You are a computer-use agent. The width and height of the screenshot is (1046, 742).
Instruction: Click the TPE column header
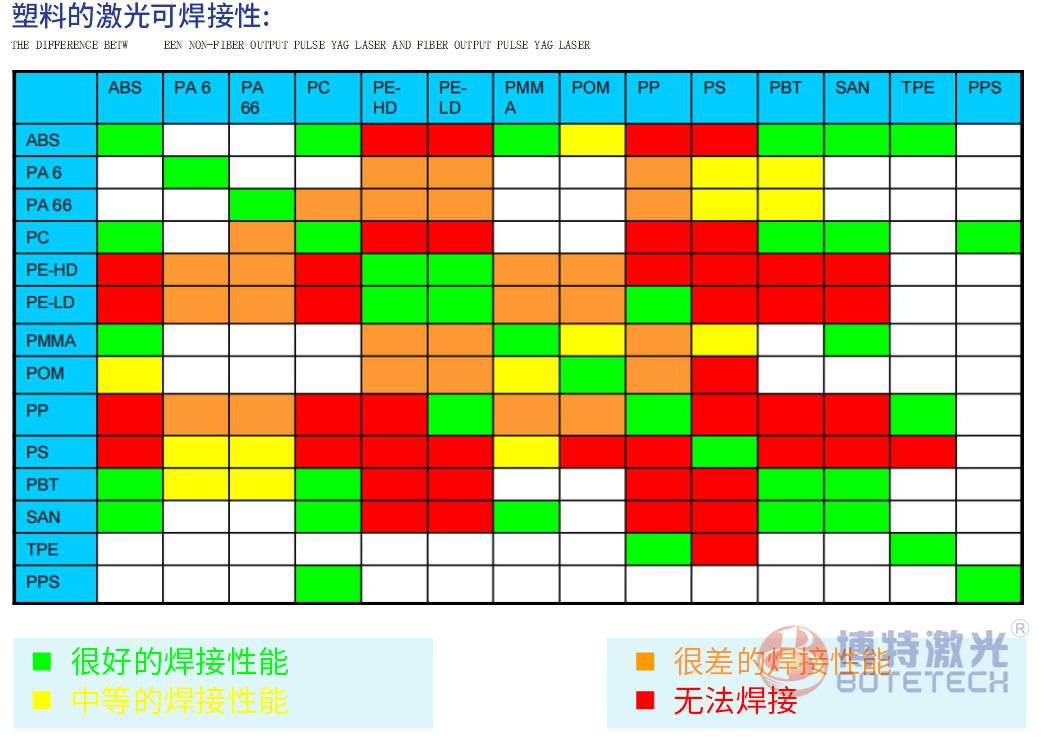(923, 98)
